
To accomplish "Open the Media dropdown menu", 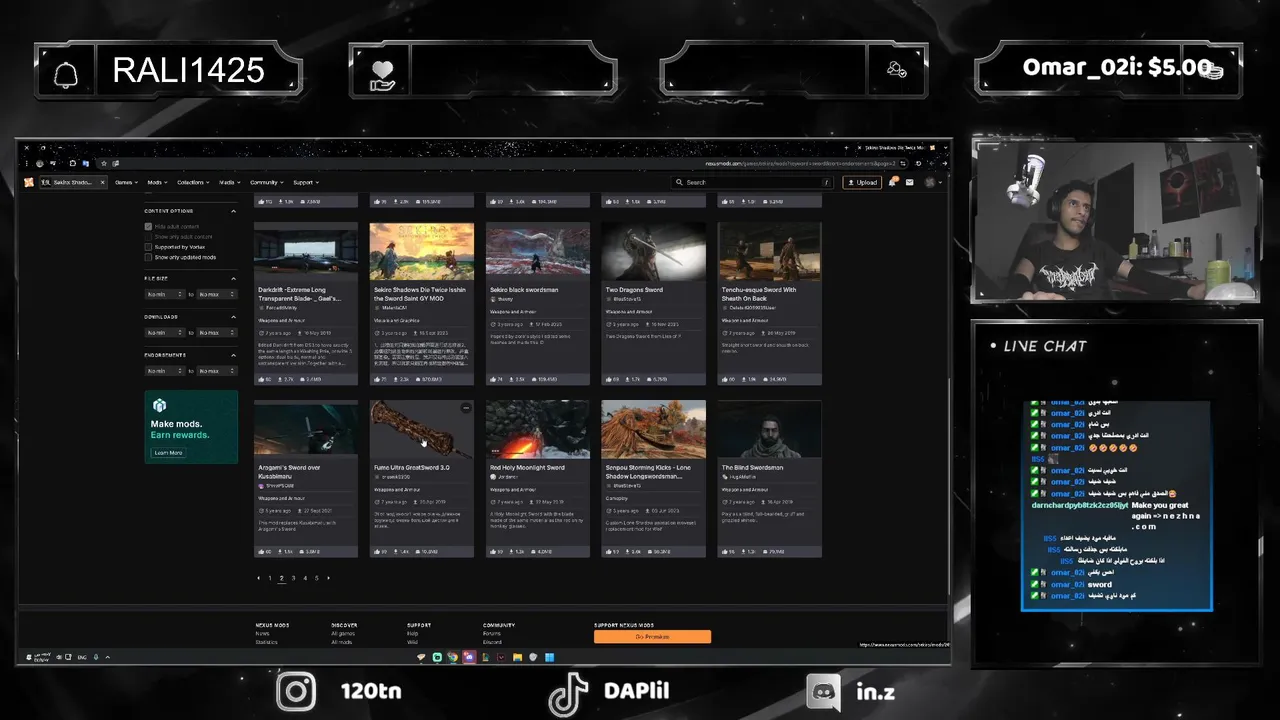I will [230, 182].
